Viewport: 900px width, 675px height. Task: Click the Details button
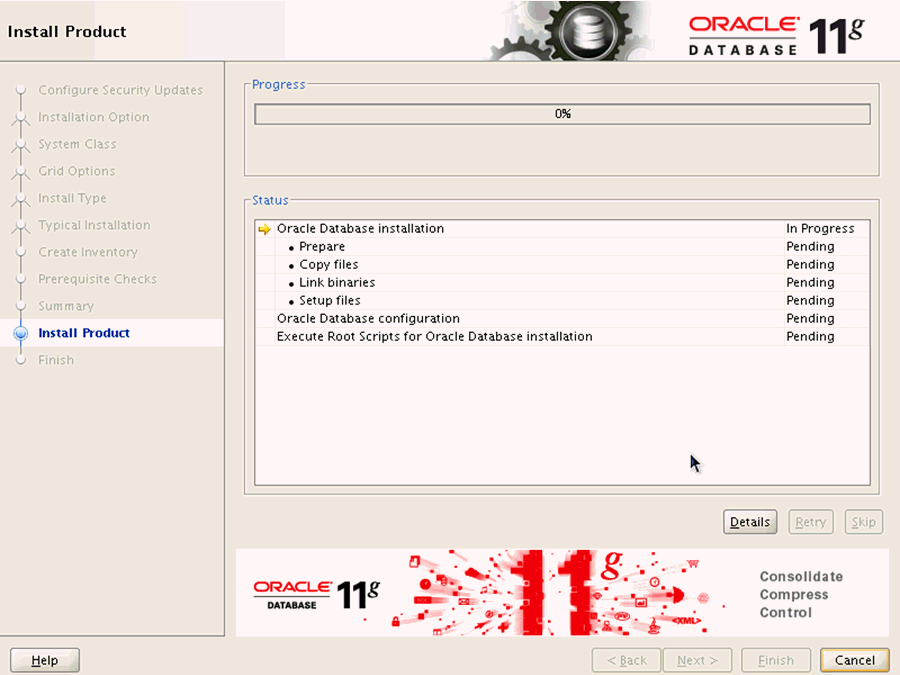point(750,522)
